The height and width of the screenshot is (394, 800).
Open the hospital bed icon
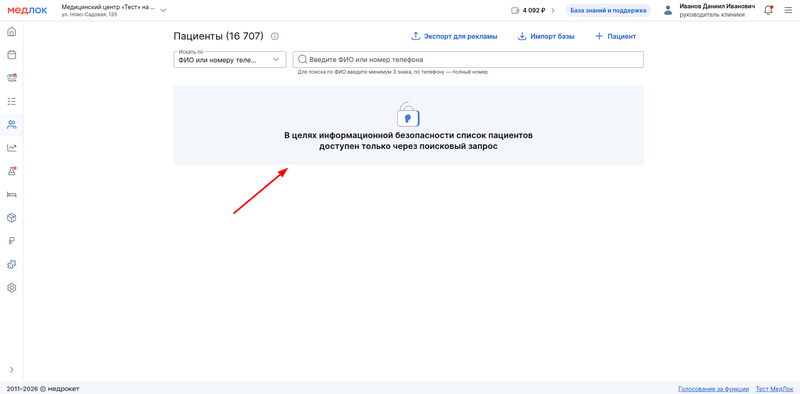click(11, 194)
